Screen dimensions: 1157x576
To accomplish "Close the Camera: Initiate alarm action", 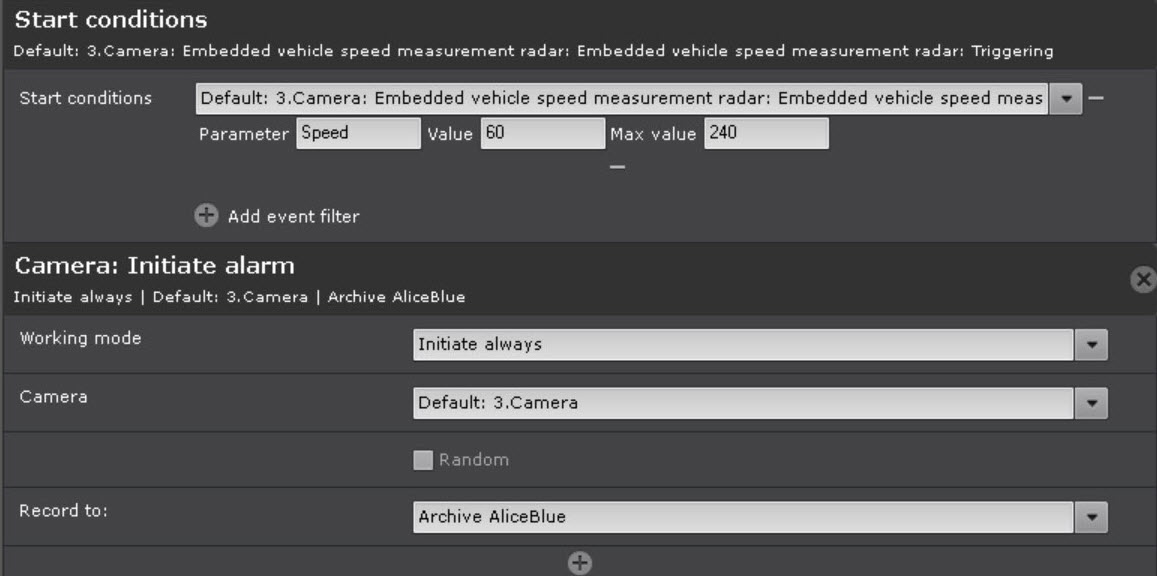I will (1142, 280).
